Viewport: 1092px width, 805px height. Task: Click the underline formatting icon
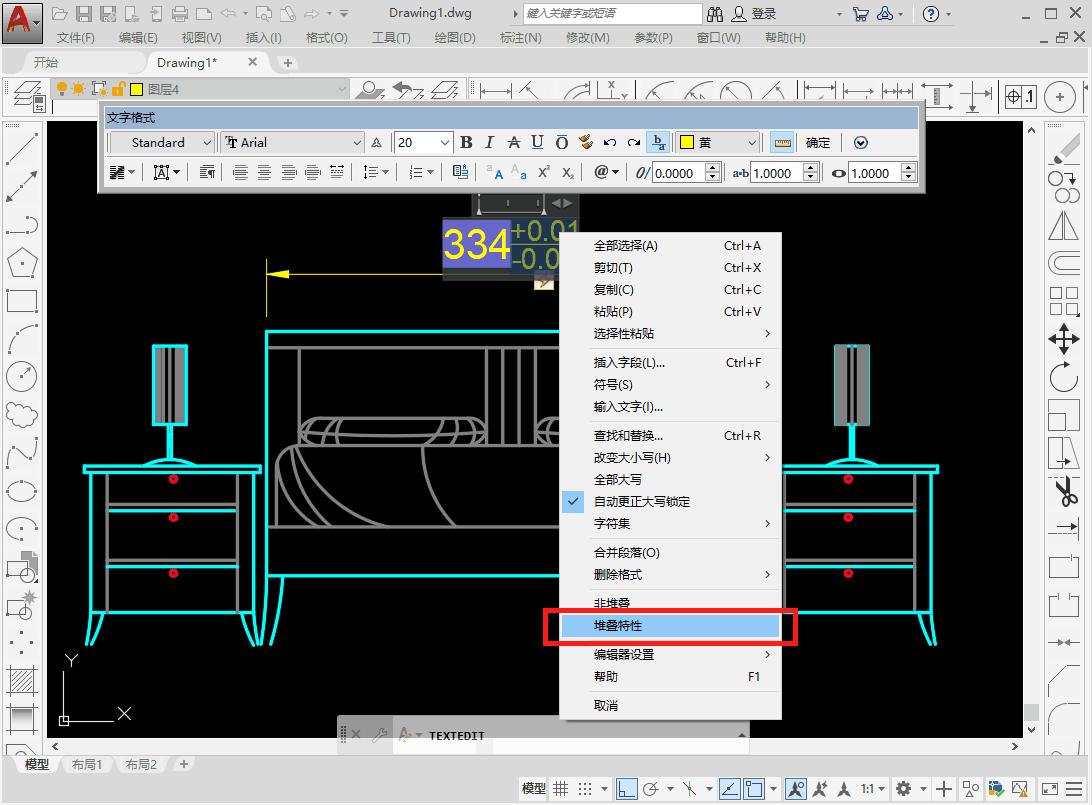(537, 143)
